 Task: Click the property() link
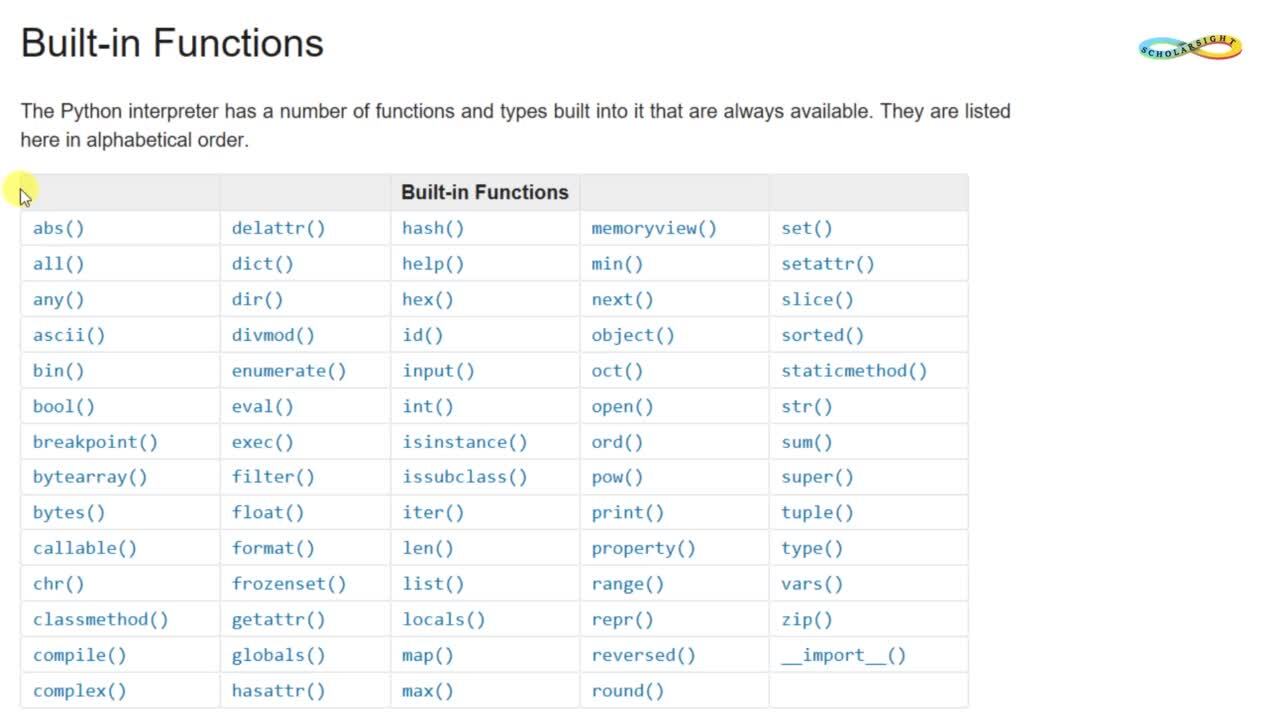coord(643,549)
